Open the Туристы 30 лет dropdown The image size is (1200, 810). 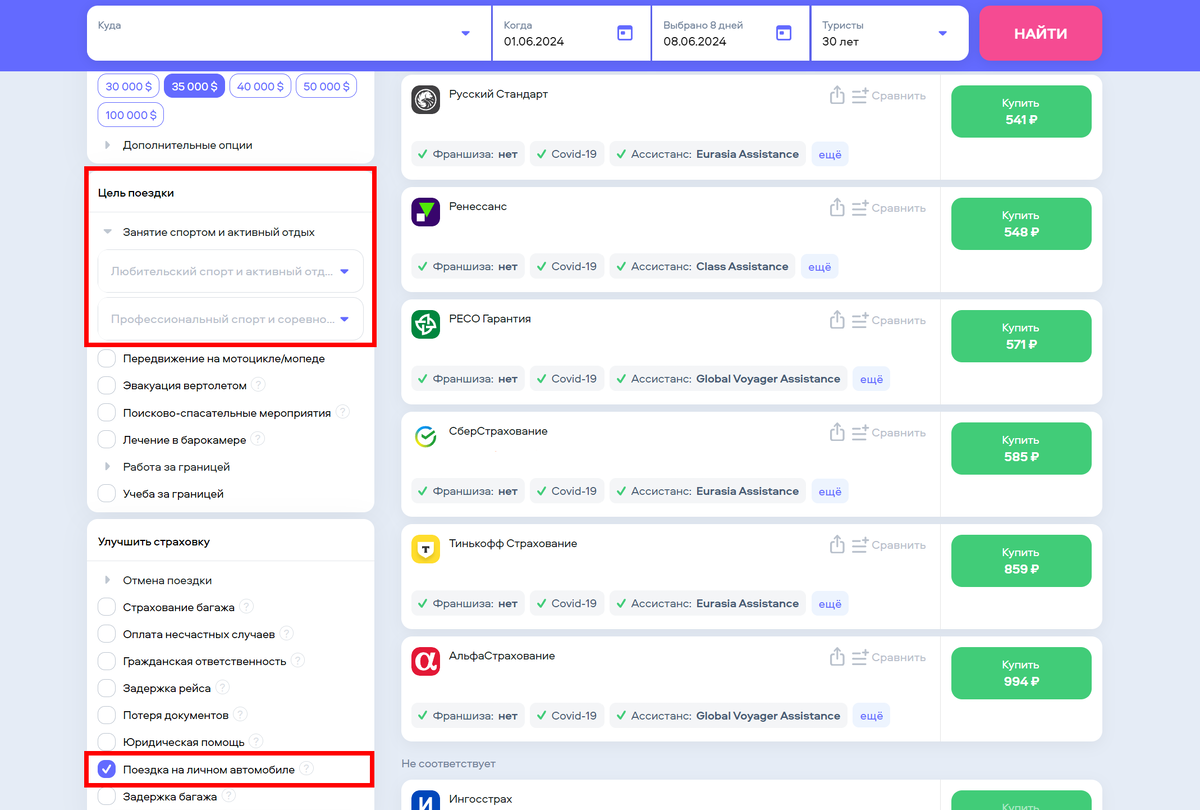[889, 33]
